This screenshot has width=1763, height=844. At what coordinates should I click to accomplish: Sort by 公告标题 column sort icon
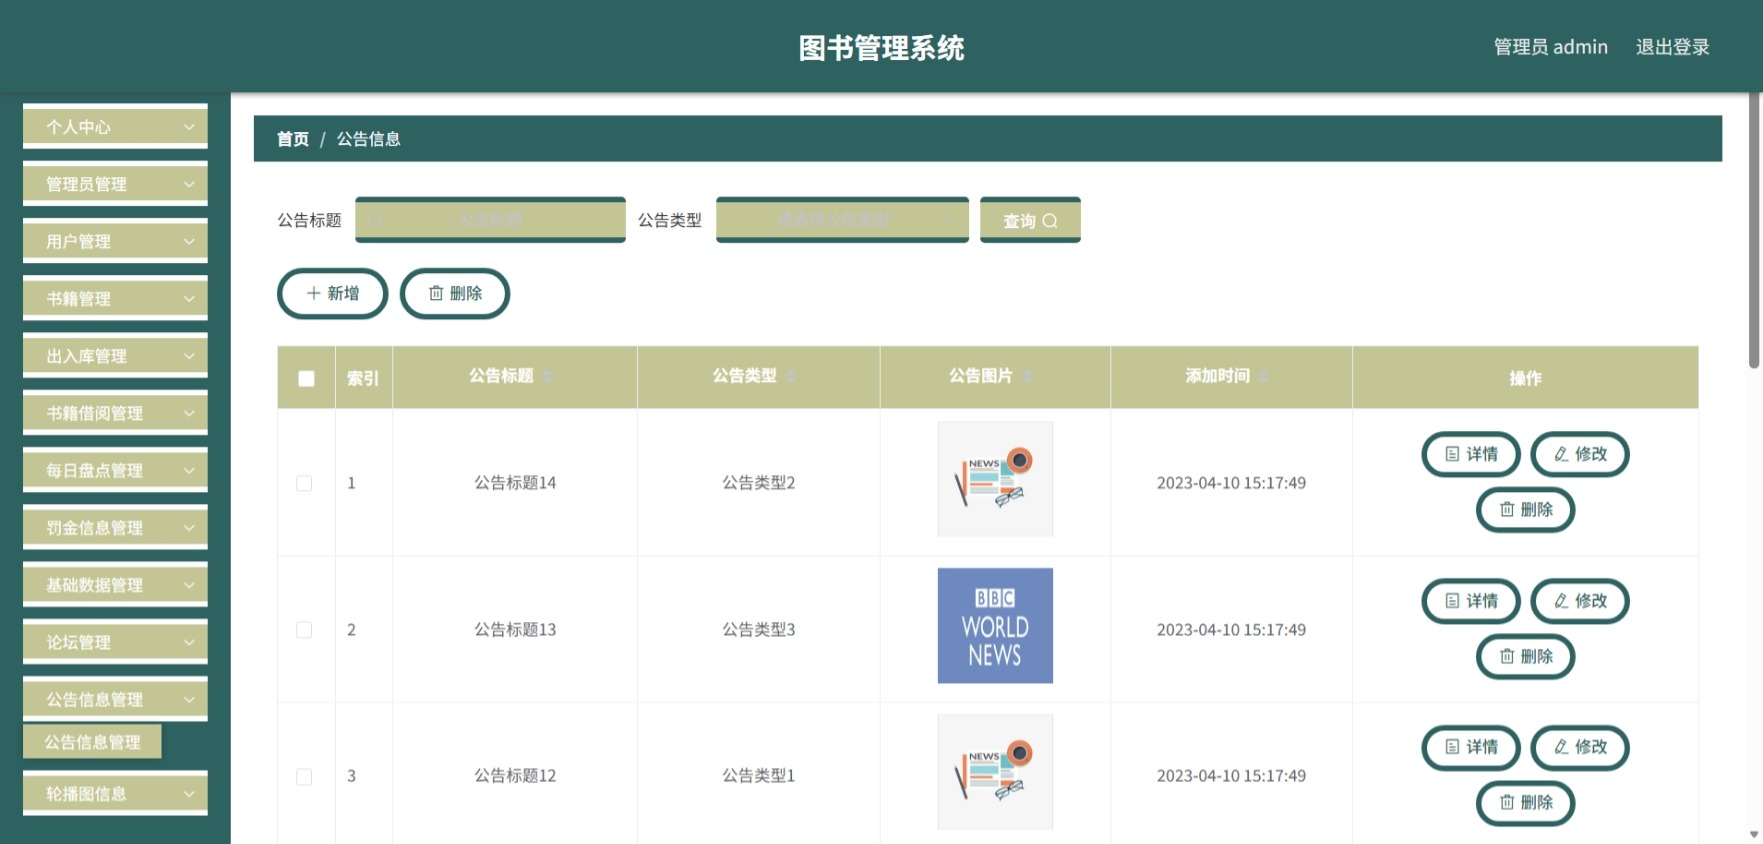pos(548,376)
